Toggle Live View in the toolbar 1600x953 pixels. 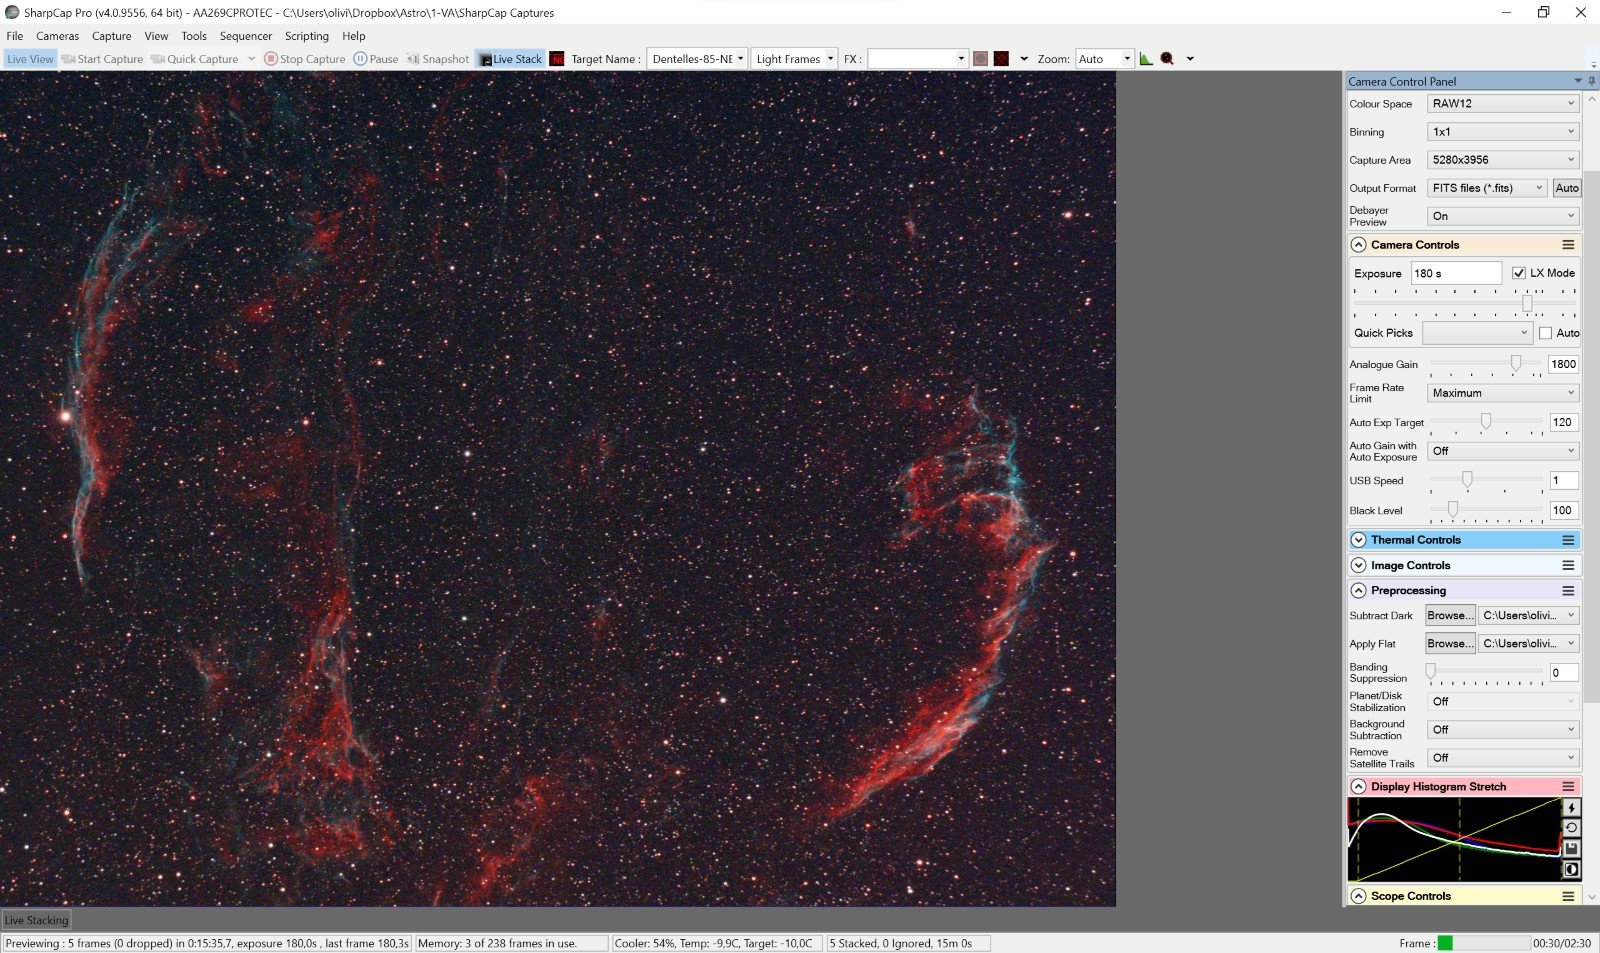pyautogui.click(x=30, y=59)
